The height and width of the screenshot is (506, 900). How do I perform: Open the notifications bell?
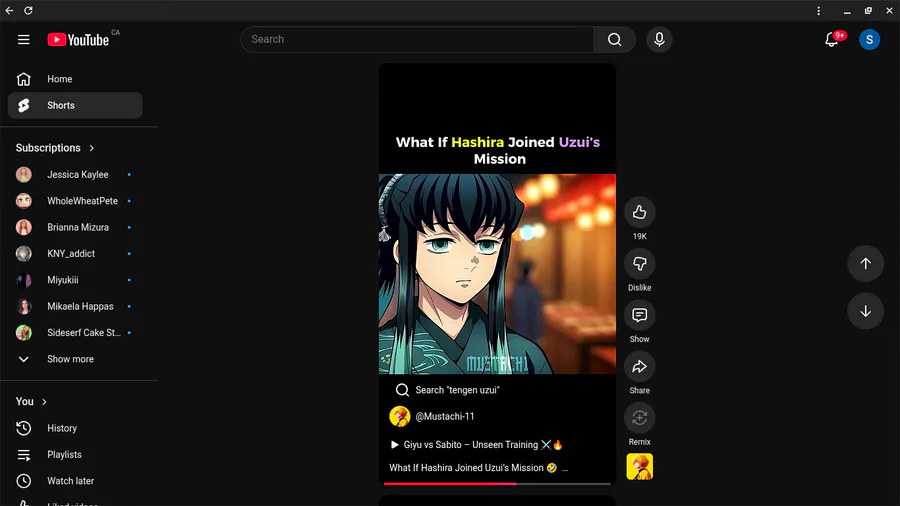831,40
